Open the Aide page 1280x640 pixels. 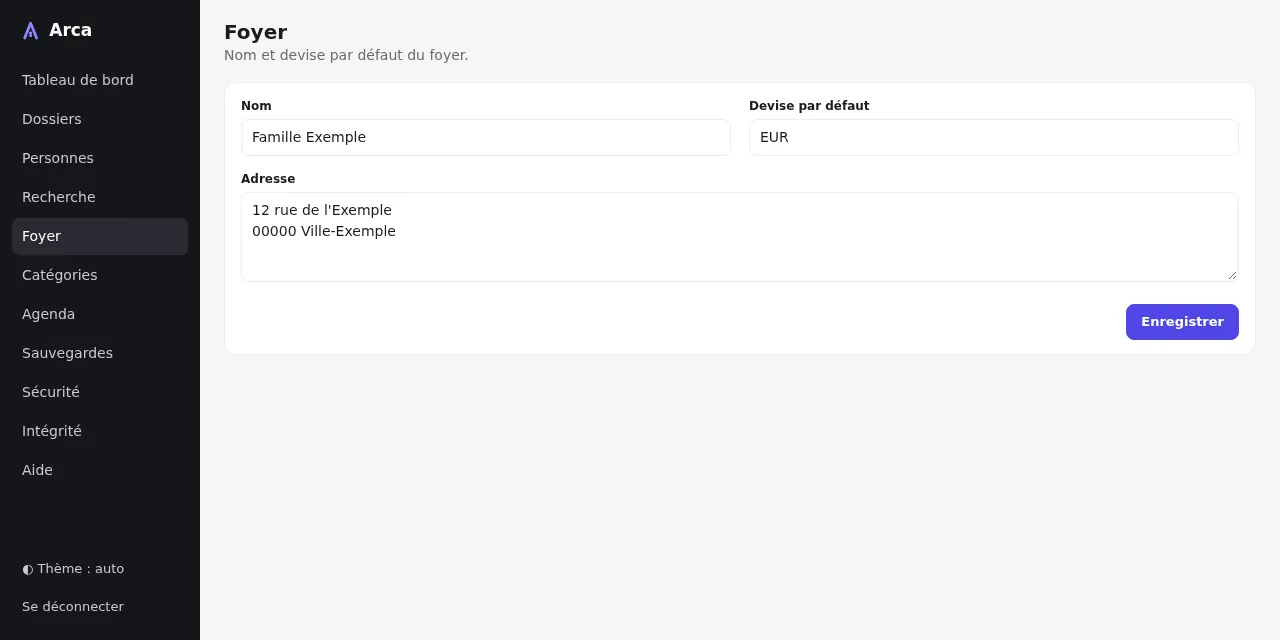coord(100,470)
